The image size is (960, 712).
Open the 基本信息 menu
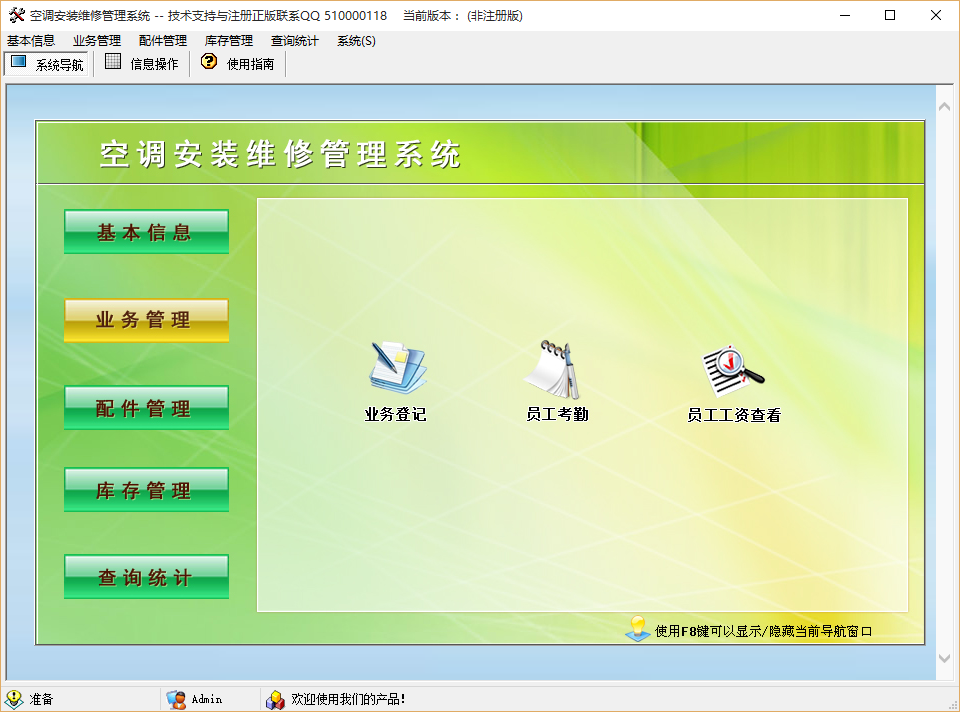(31, 41)
